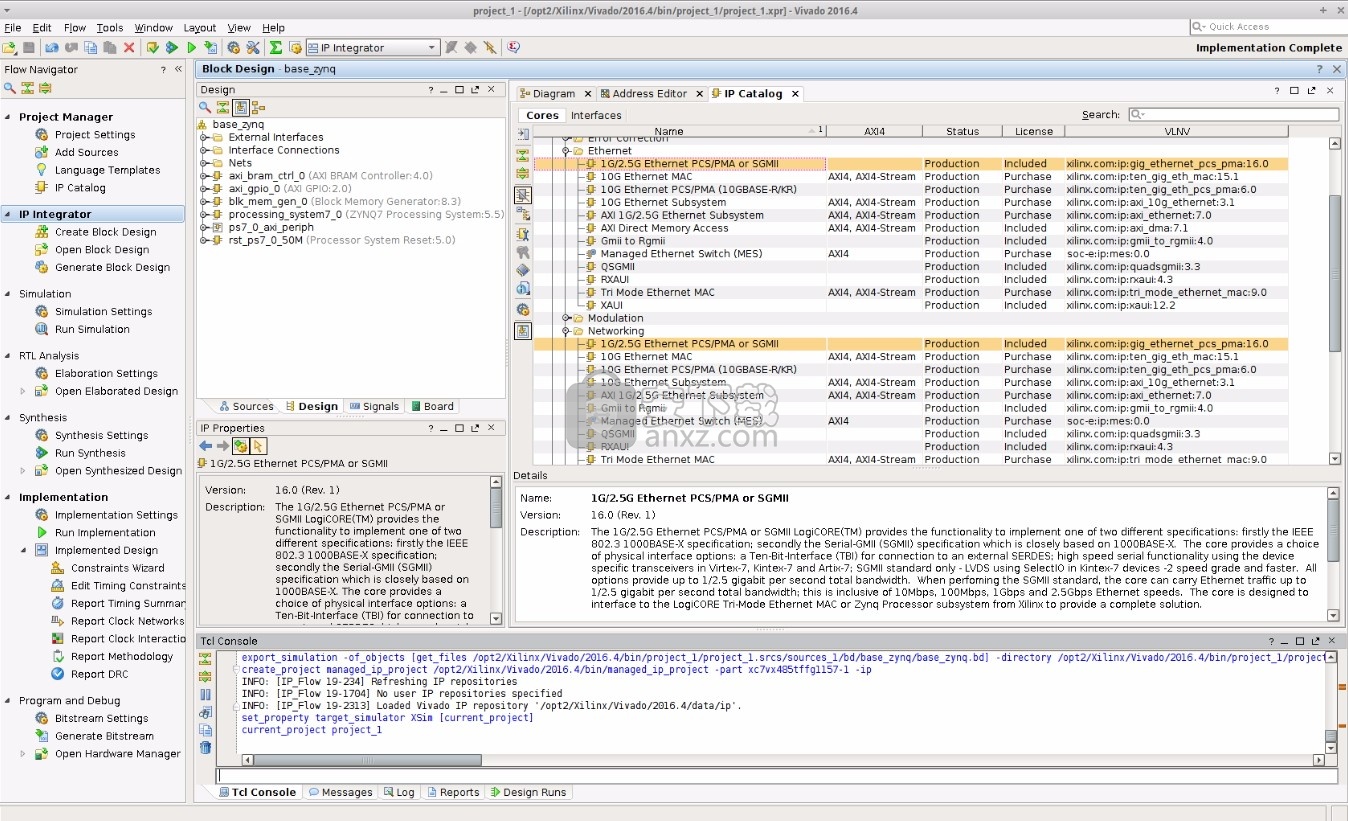The width and height of the screenshot is (1348, 821).
Task: Toggle hide incompatible IP filter in IP Catalog sidebar
Action: point(522,194)
